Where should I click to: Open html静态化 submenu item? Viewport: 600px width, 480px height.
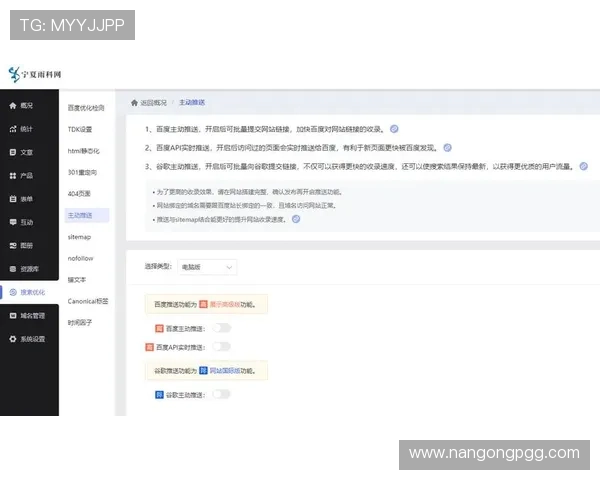point(84,151)
